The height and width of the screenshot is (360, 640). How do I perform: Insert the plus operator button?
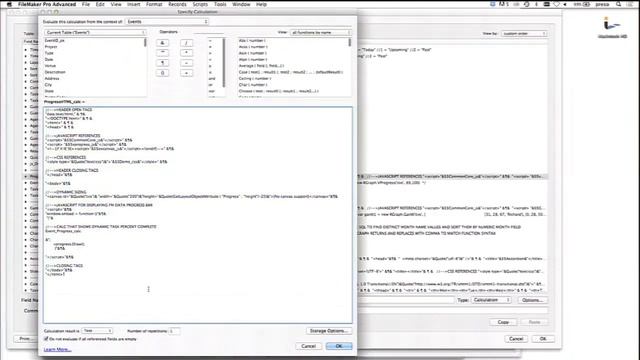(x=186, y=73)
